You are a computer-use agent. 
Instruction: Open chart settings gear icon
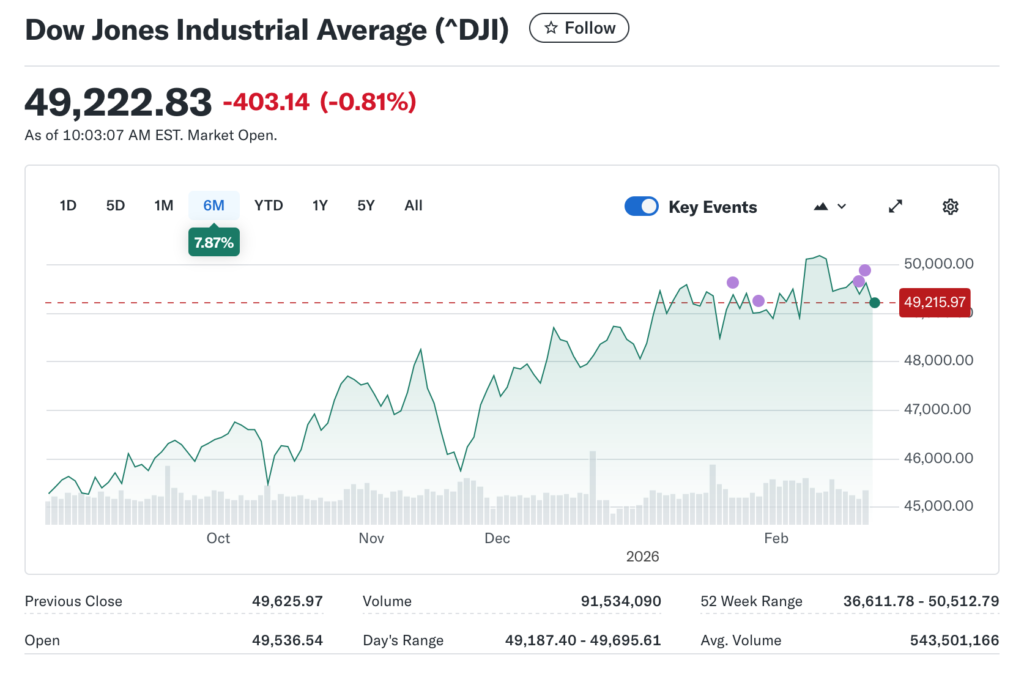coord(950,206)
